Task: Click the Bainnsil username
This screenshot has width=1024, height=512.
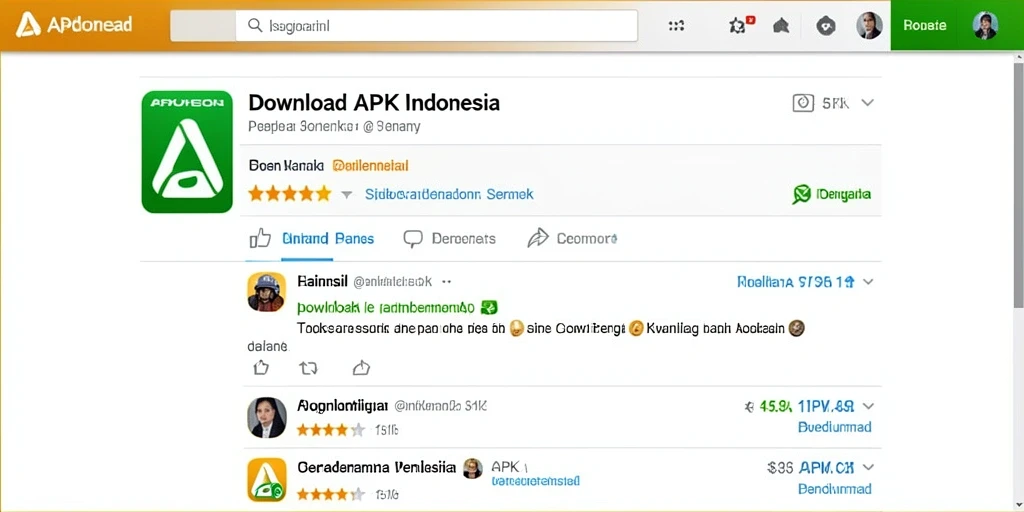Action: pos(321,281)
